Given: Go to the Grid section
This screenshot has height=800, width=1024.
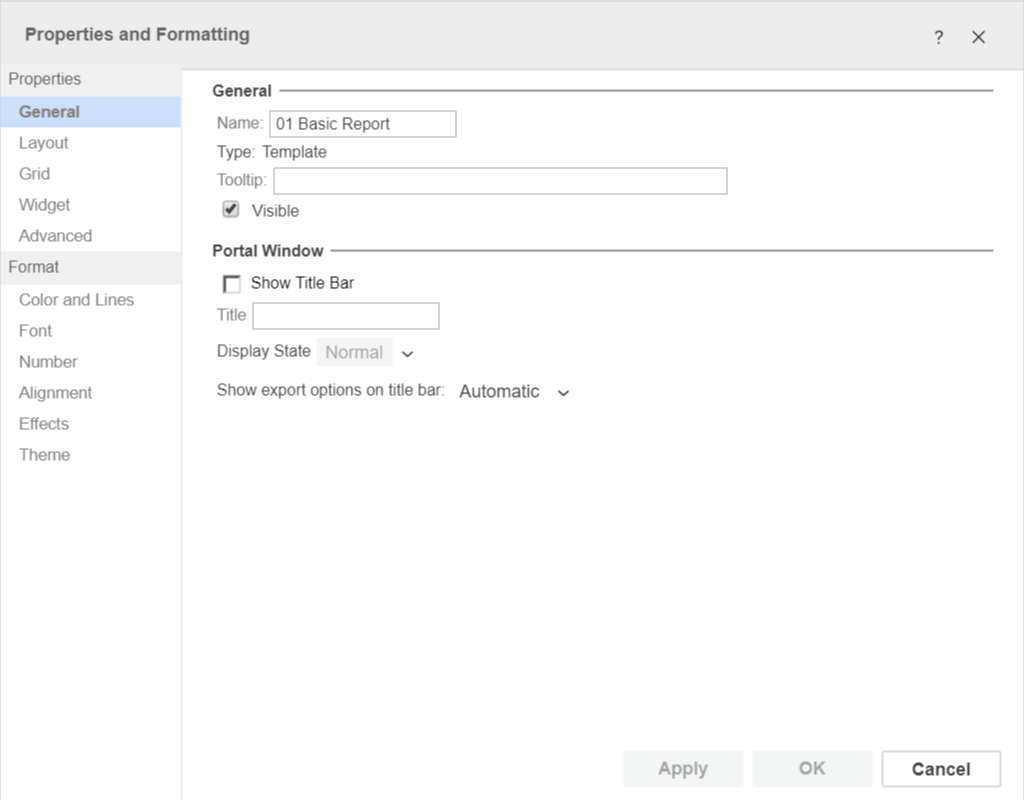Looking at the screenshot, I should tap(34, 174).
